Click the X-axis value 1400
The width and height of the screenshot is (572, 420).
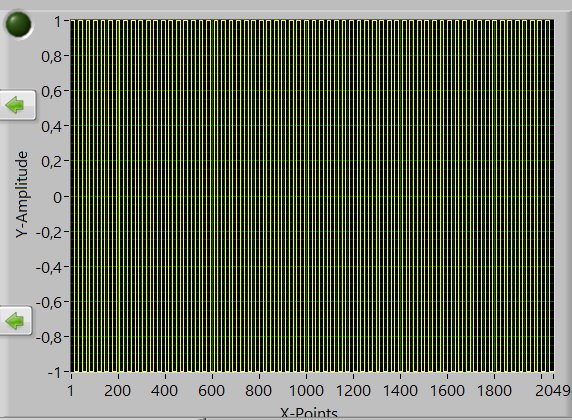[401, 391]
